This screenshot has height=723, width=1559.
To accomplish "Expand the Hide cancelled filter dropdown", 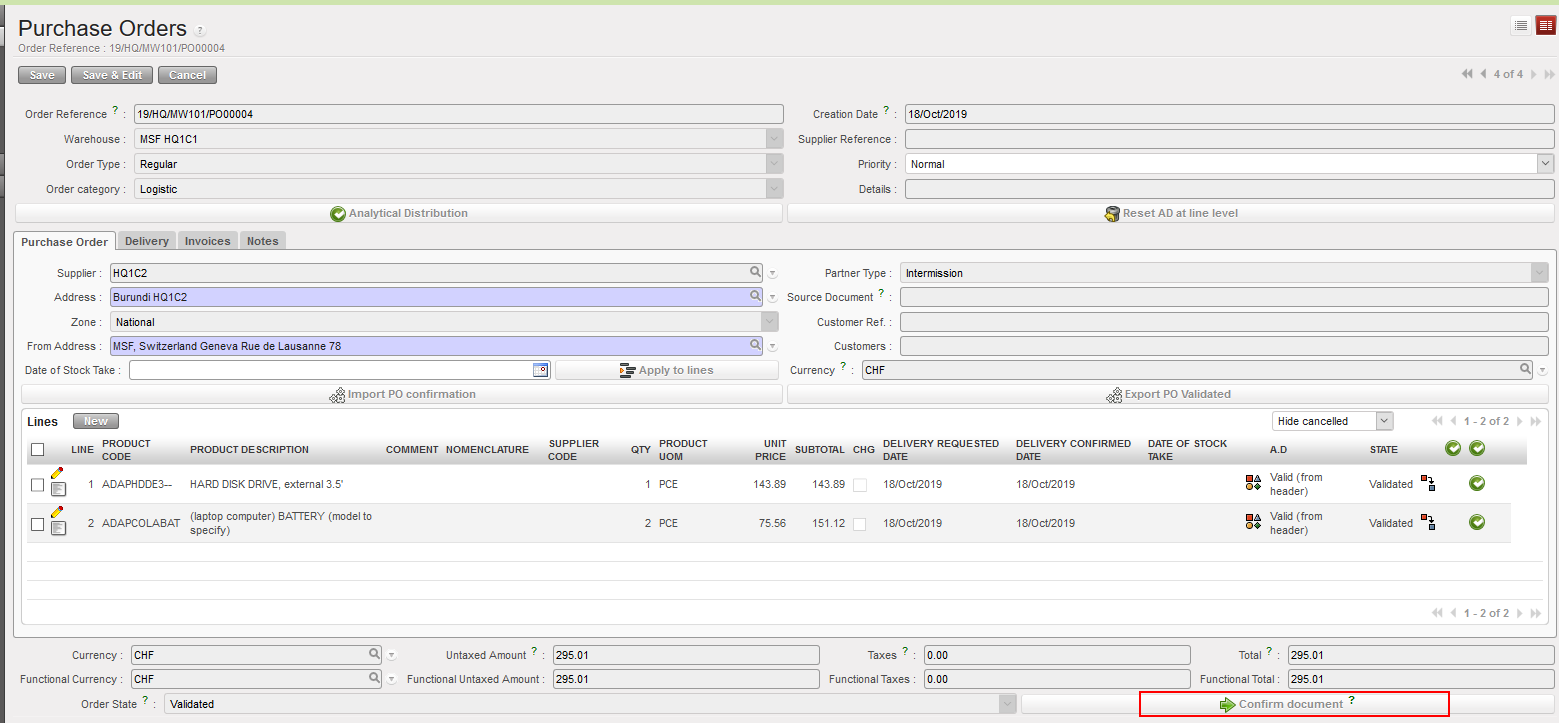I will [1384, 421].
